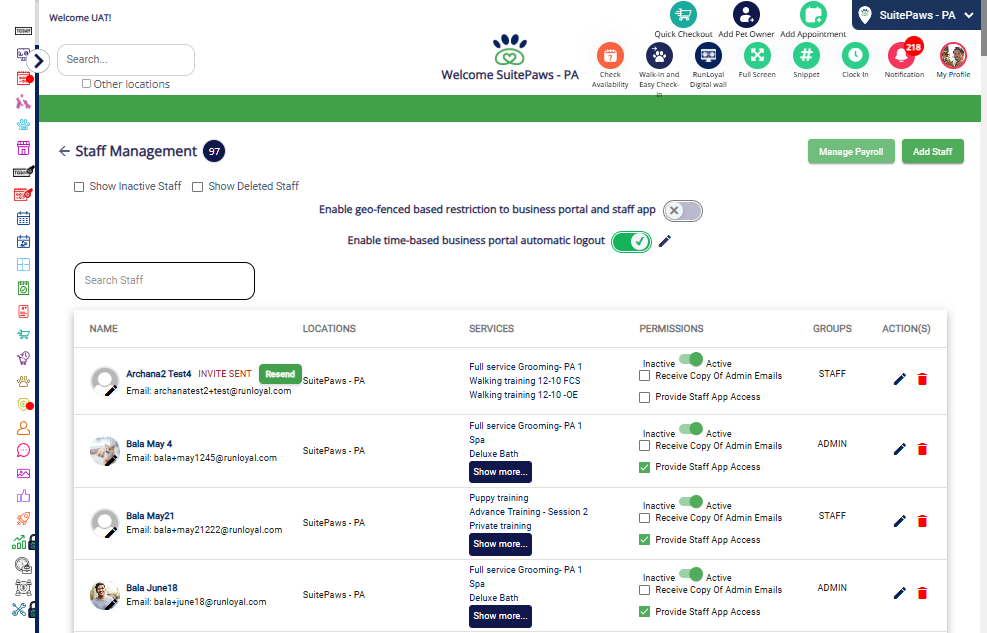Open the Snippet hashtag icon
Screen dimensions: 987x633
coord(806,56)
